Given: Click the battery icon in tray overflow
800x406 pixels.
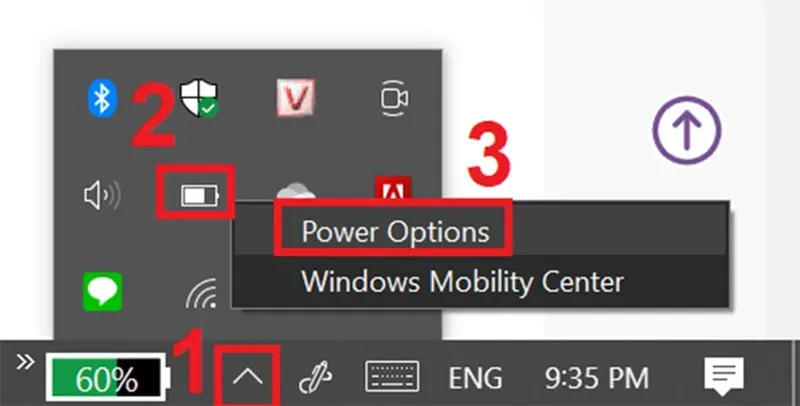Looking at the screenshot, I should pyautogui.click(x=200, y=195).
